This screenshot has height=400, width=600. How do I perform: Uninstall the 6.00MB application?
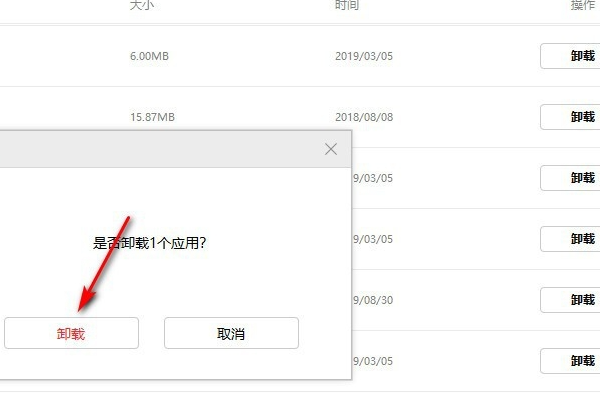point(570,56)
